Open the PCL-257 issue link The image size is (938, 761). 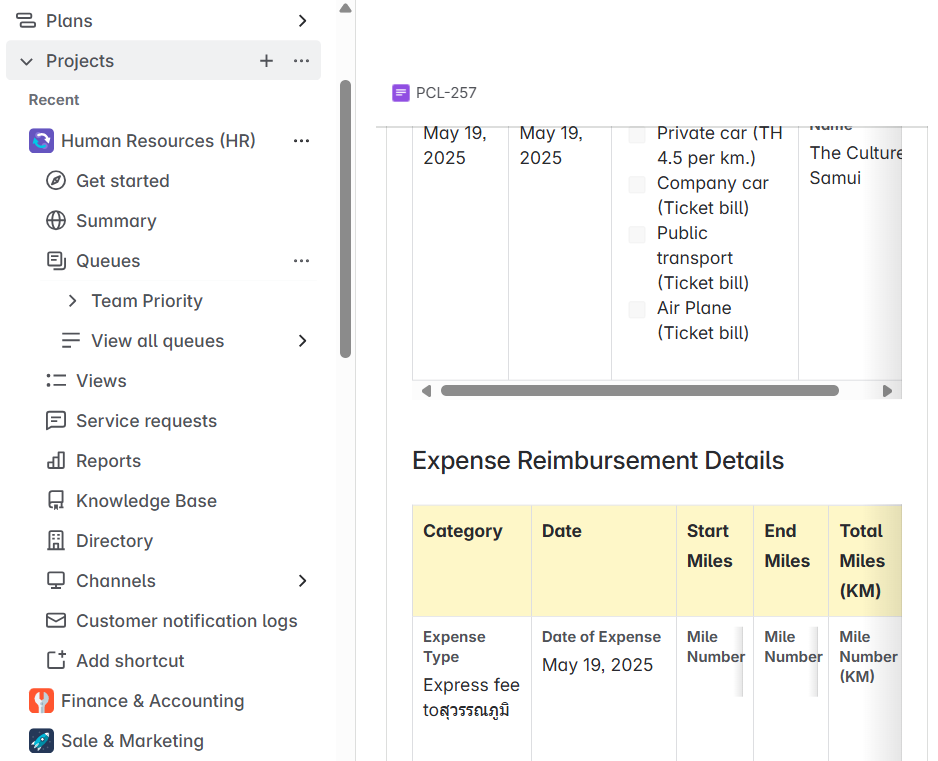(x=446, y=93)
